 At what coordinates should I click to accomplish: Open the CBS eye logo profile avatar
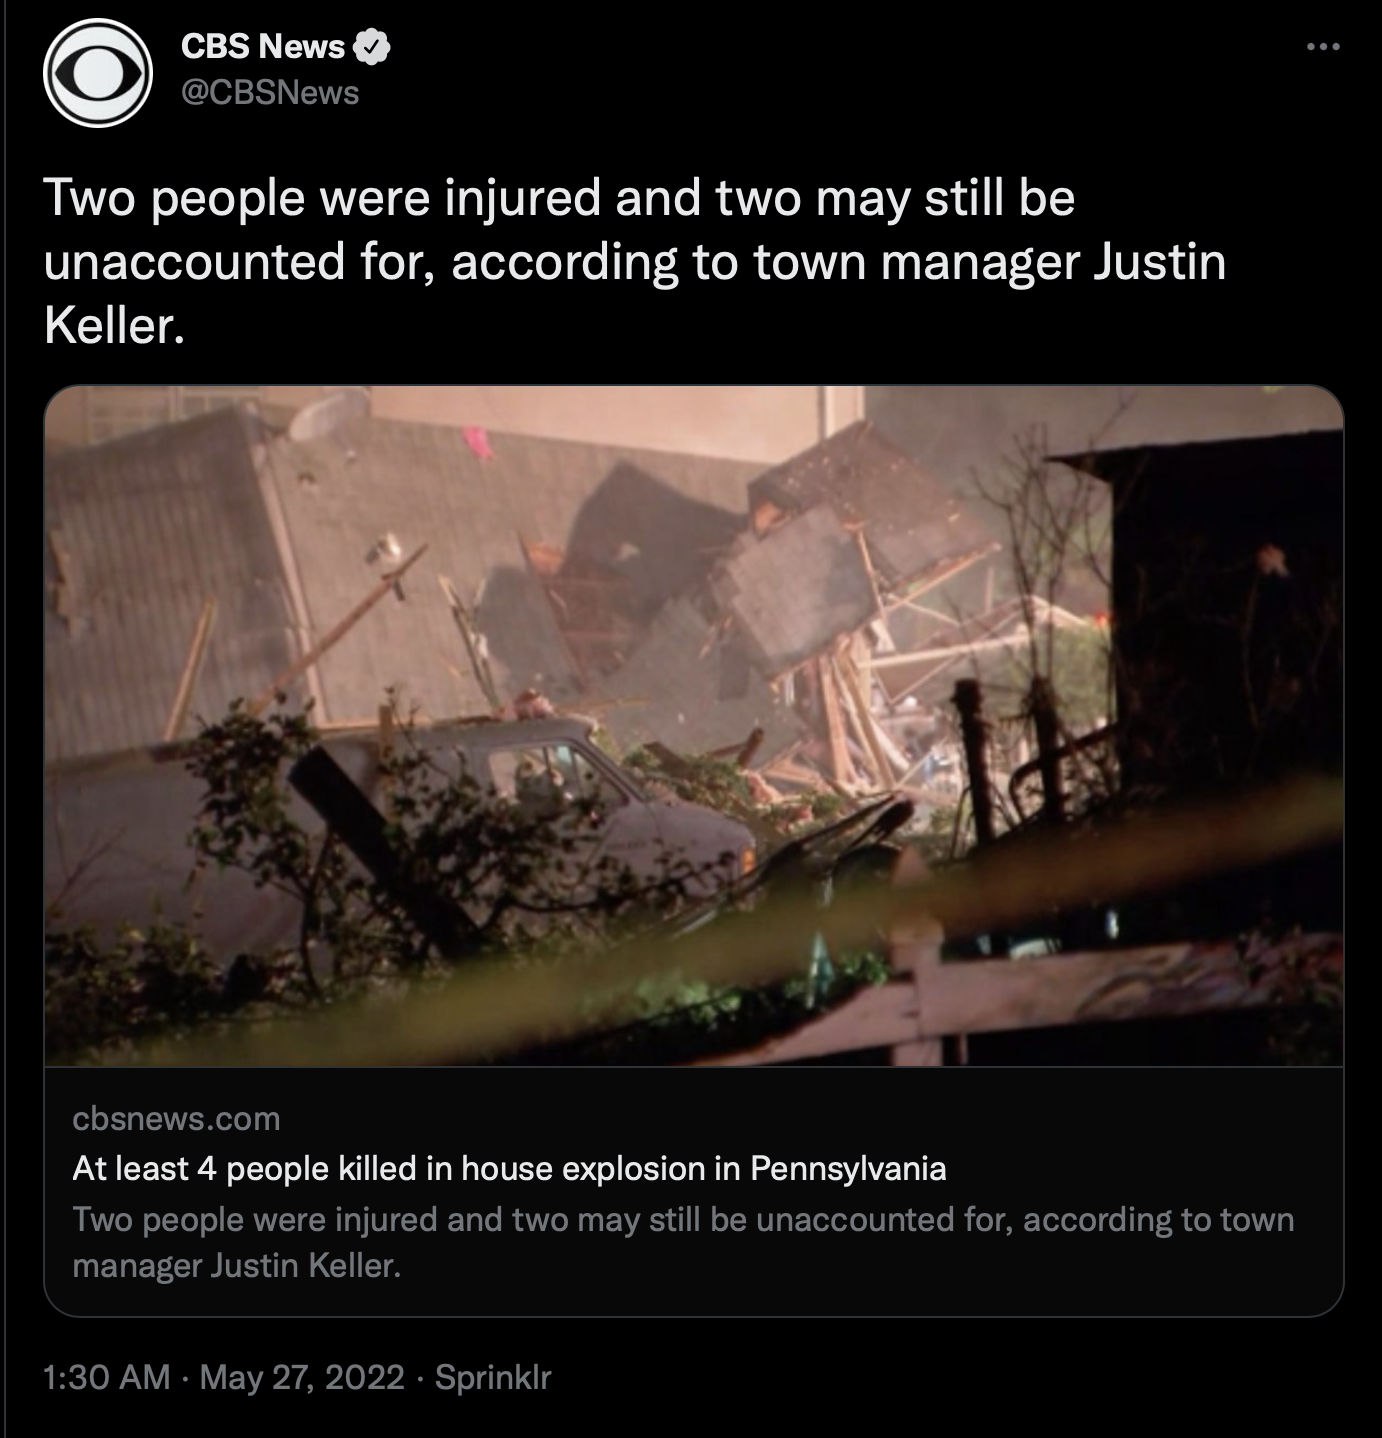tap(98, 73)
